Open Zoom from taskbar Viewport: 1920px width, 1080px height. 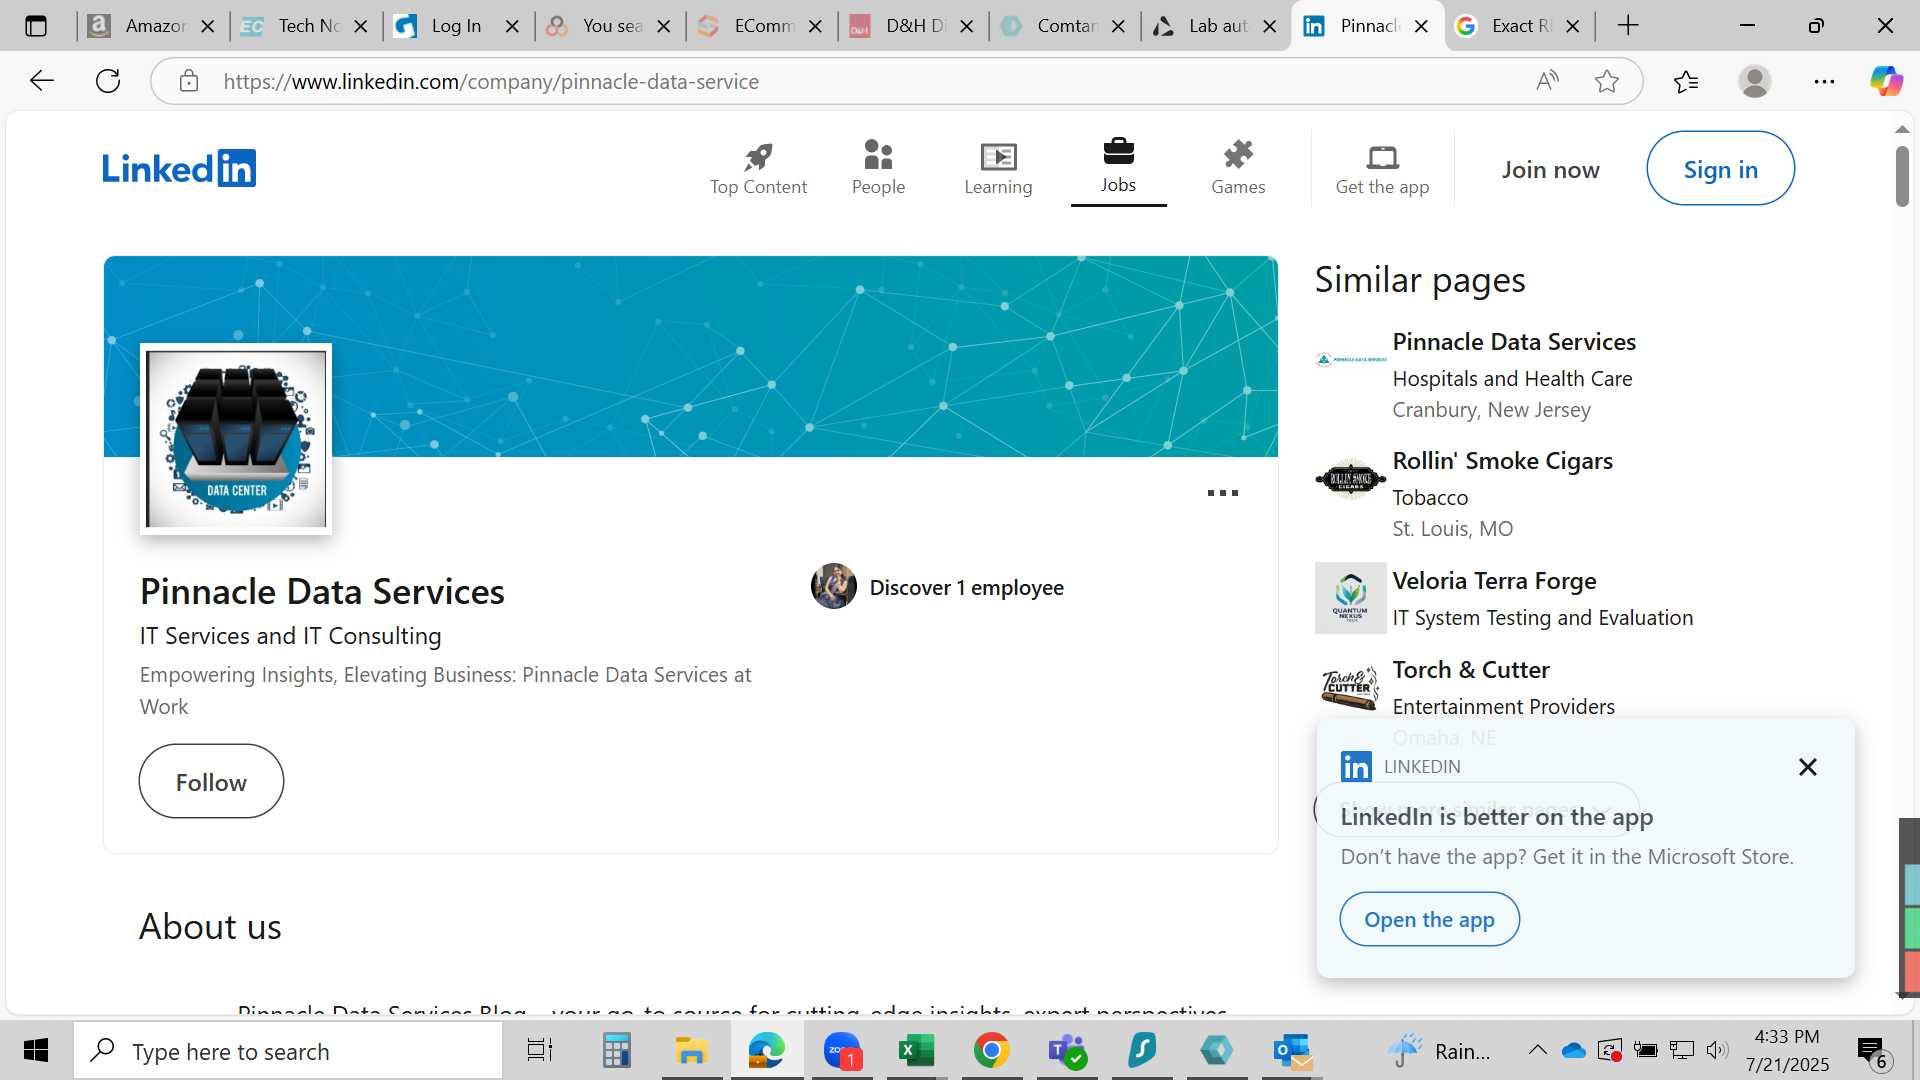(x=842, y=1050)
